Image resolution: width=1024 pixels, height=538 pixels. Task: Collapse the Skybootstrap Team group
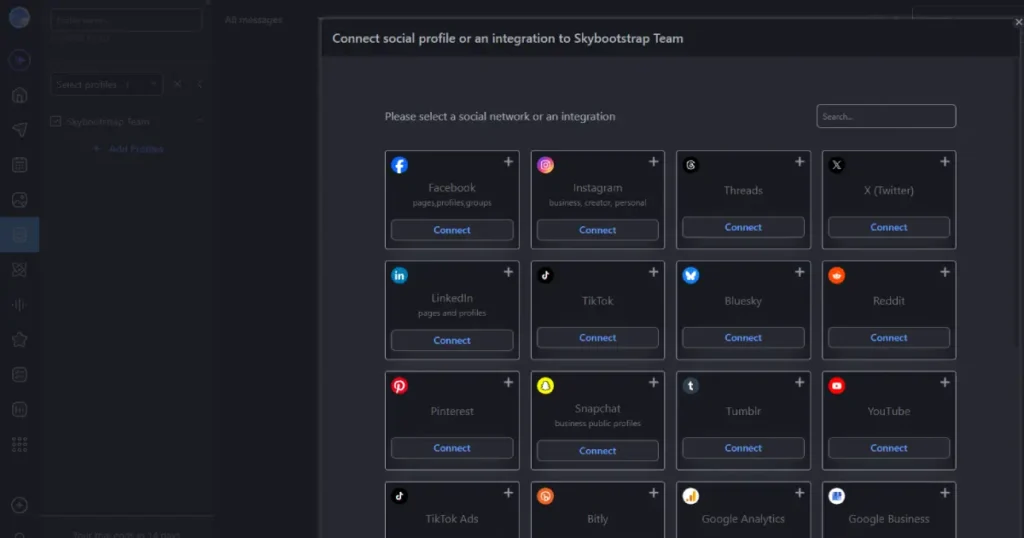pyautogui.click(x=200, y=121)
